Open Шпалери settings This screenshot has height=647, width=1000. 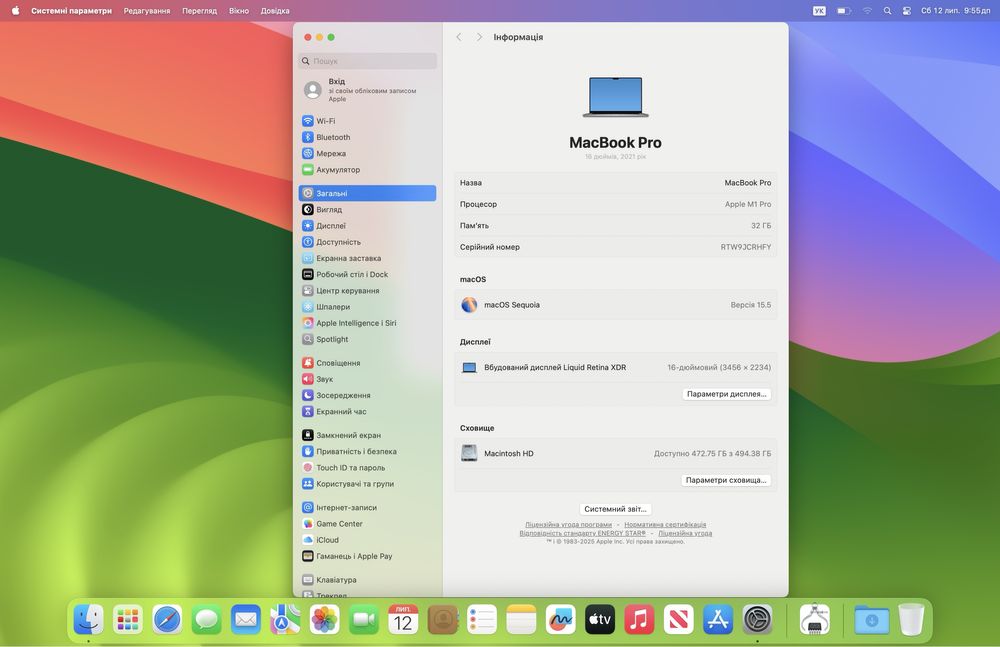tap(367, 307)
